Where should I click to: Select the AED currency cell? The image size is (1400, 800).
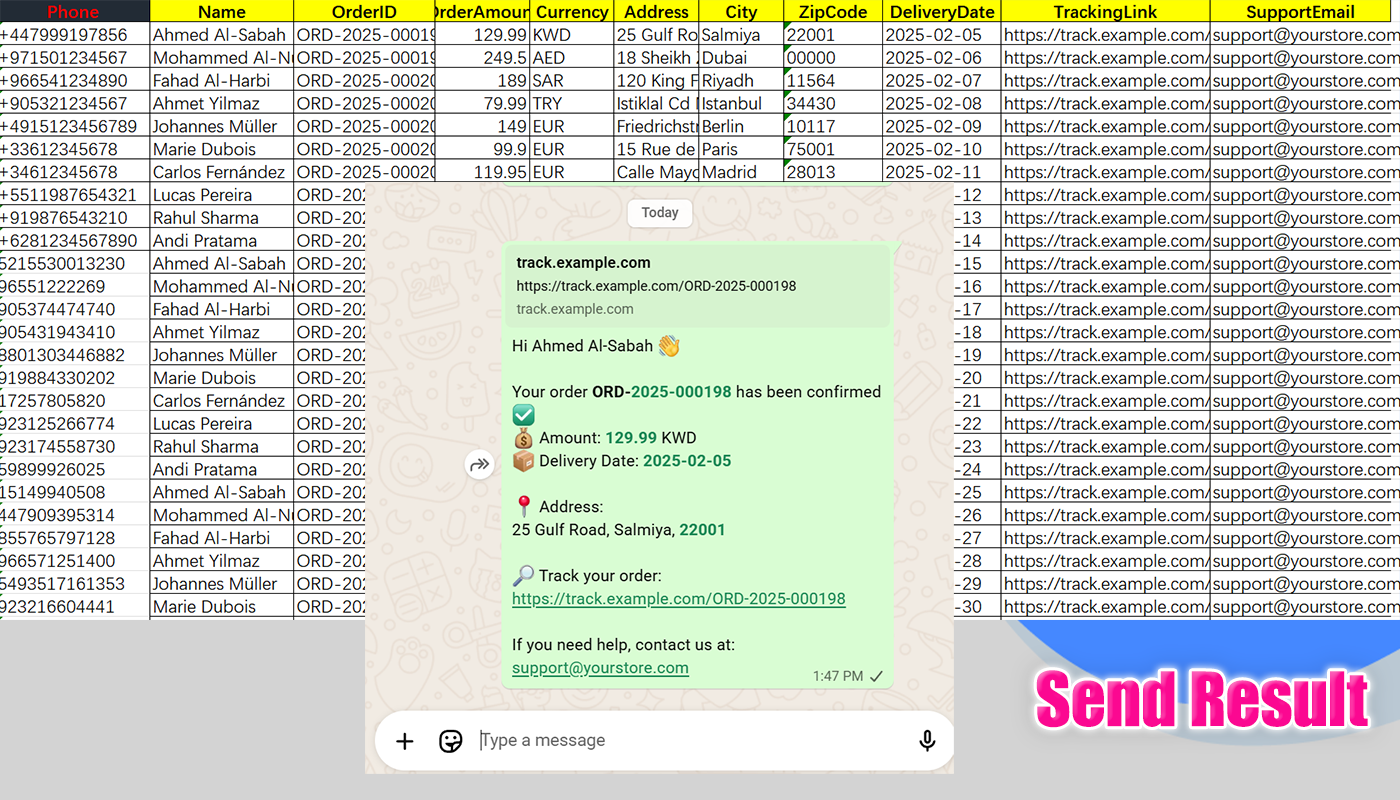coord(572,58)
